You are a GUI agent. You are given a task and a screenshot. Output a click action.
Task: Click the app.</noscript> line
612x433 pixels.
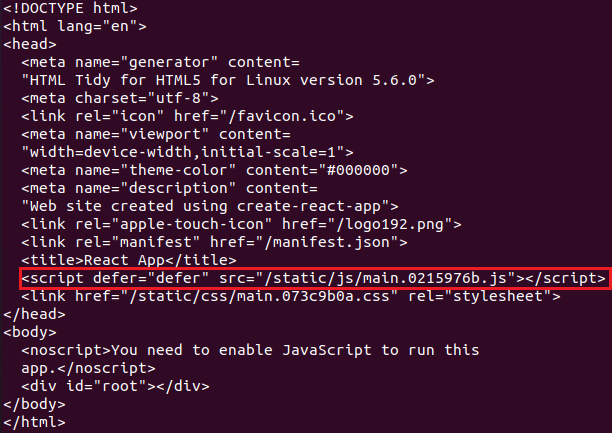(x=88, y=368)
